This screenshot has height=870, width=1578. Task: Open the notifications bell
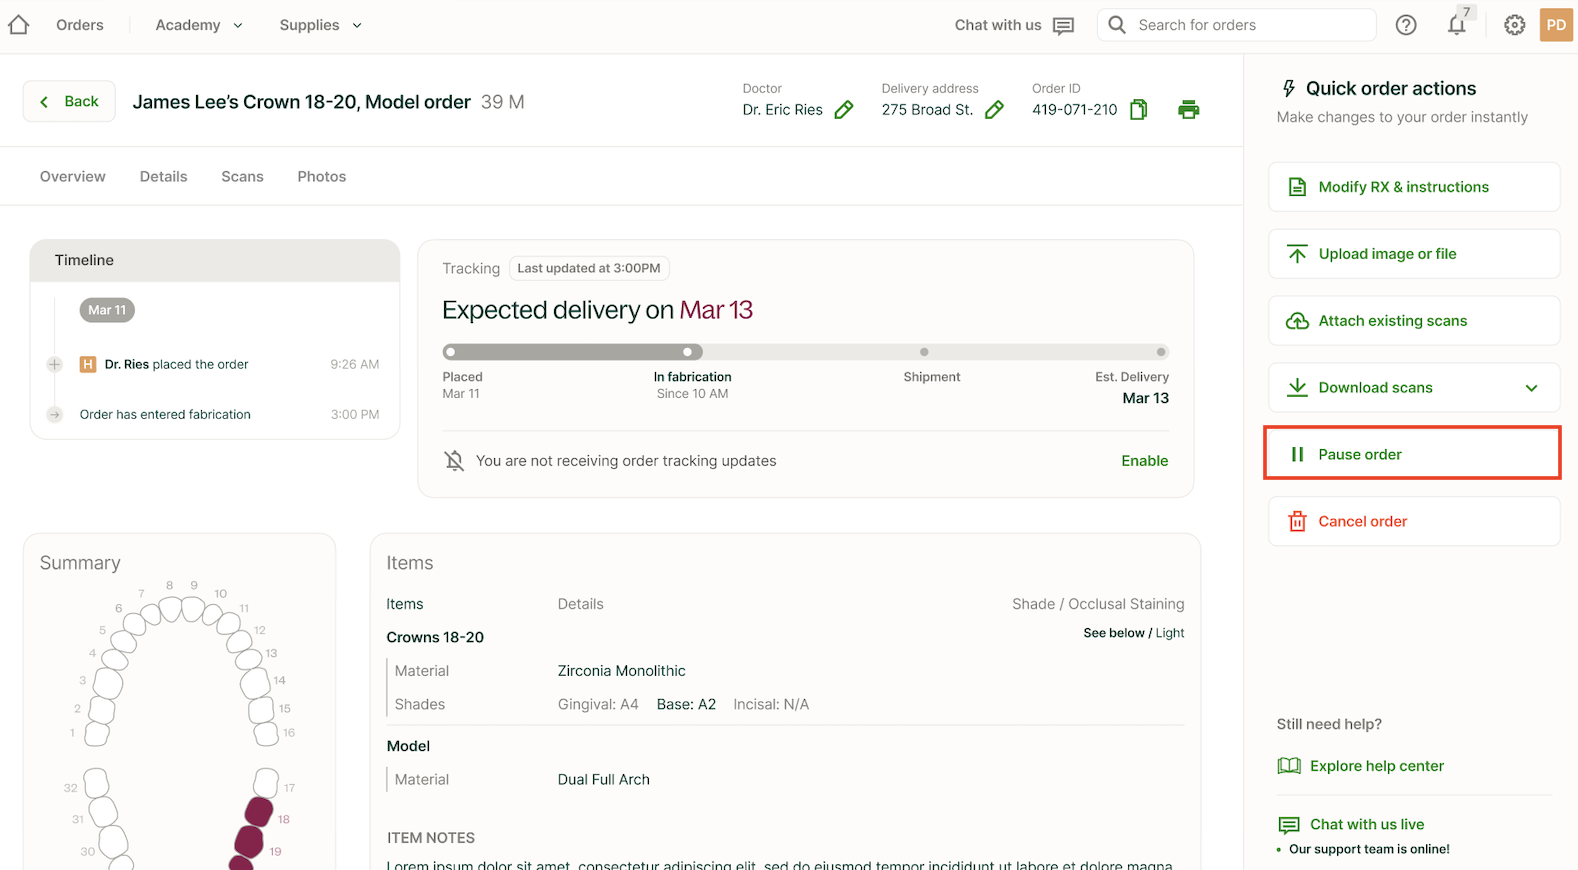[1457, 25]
